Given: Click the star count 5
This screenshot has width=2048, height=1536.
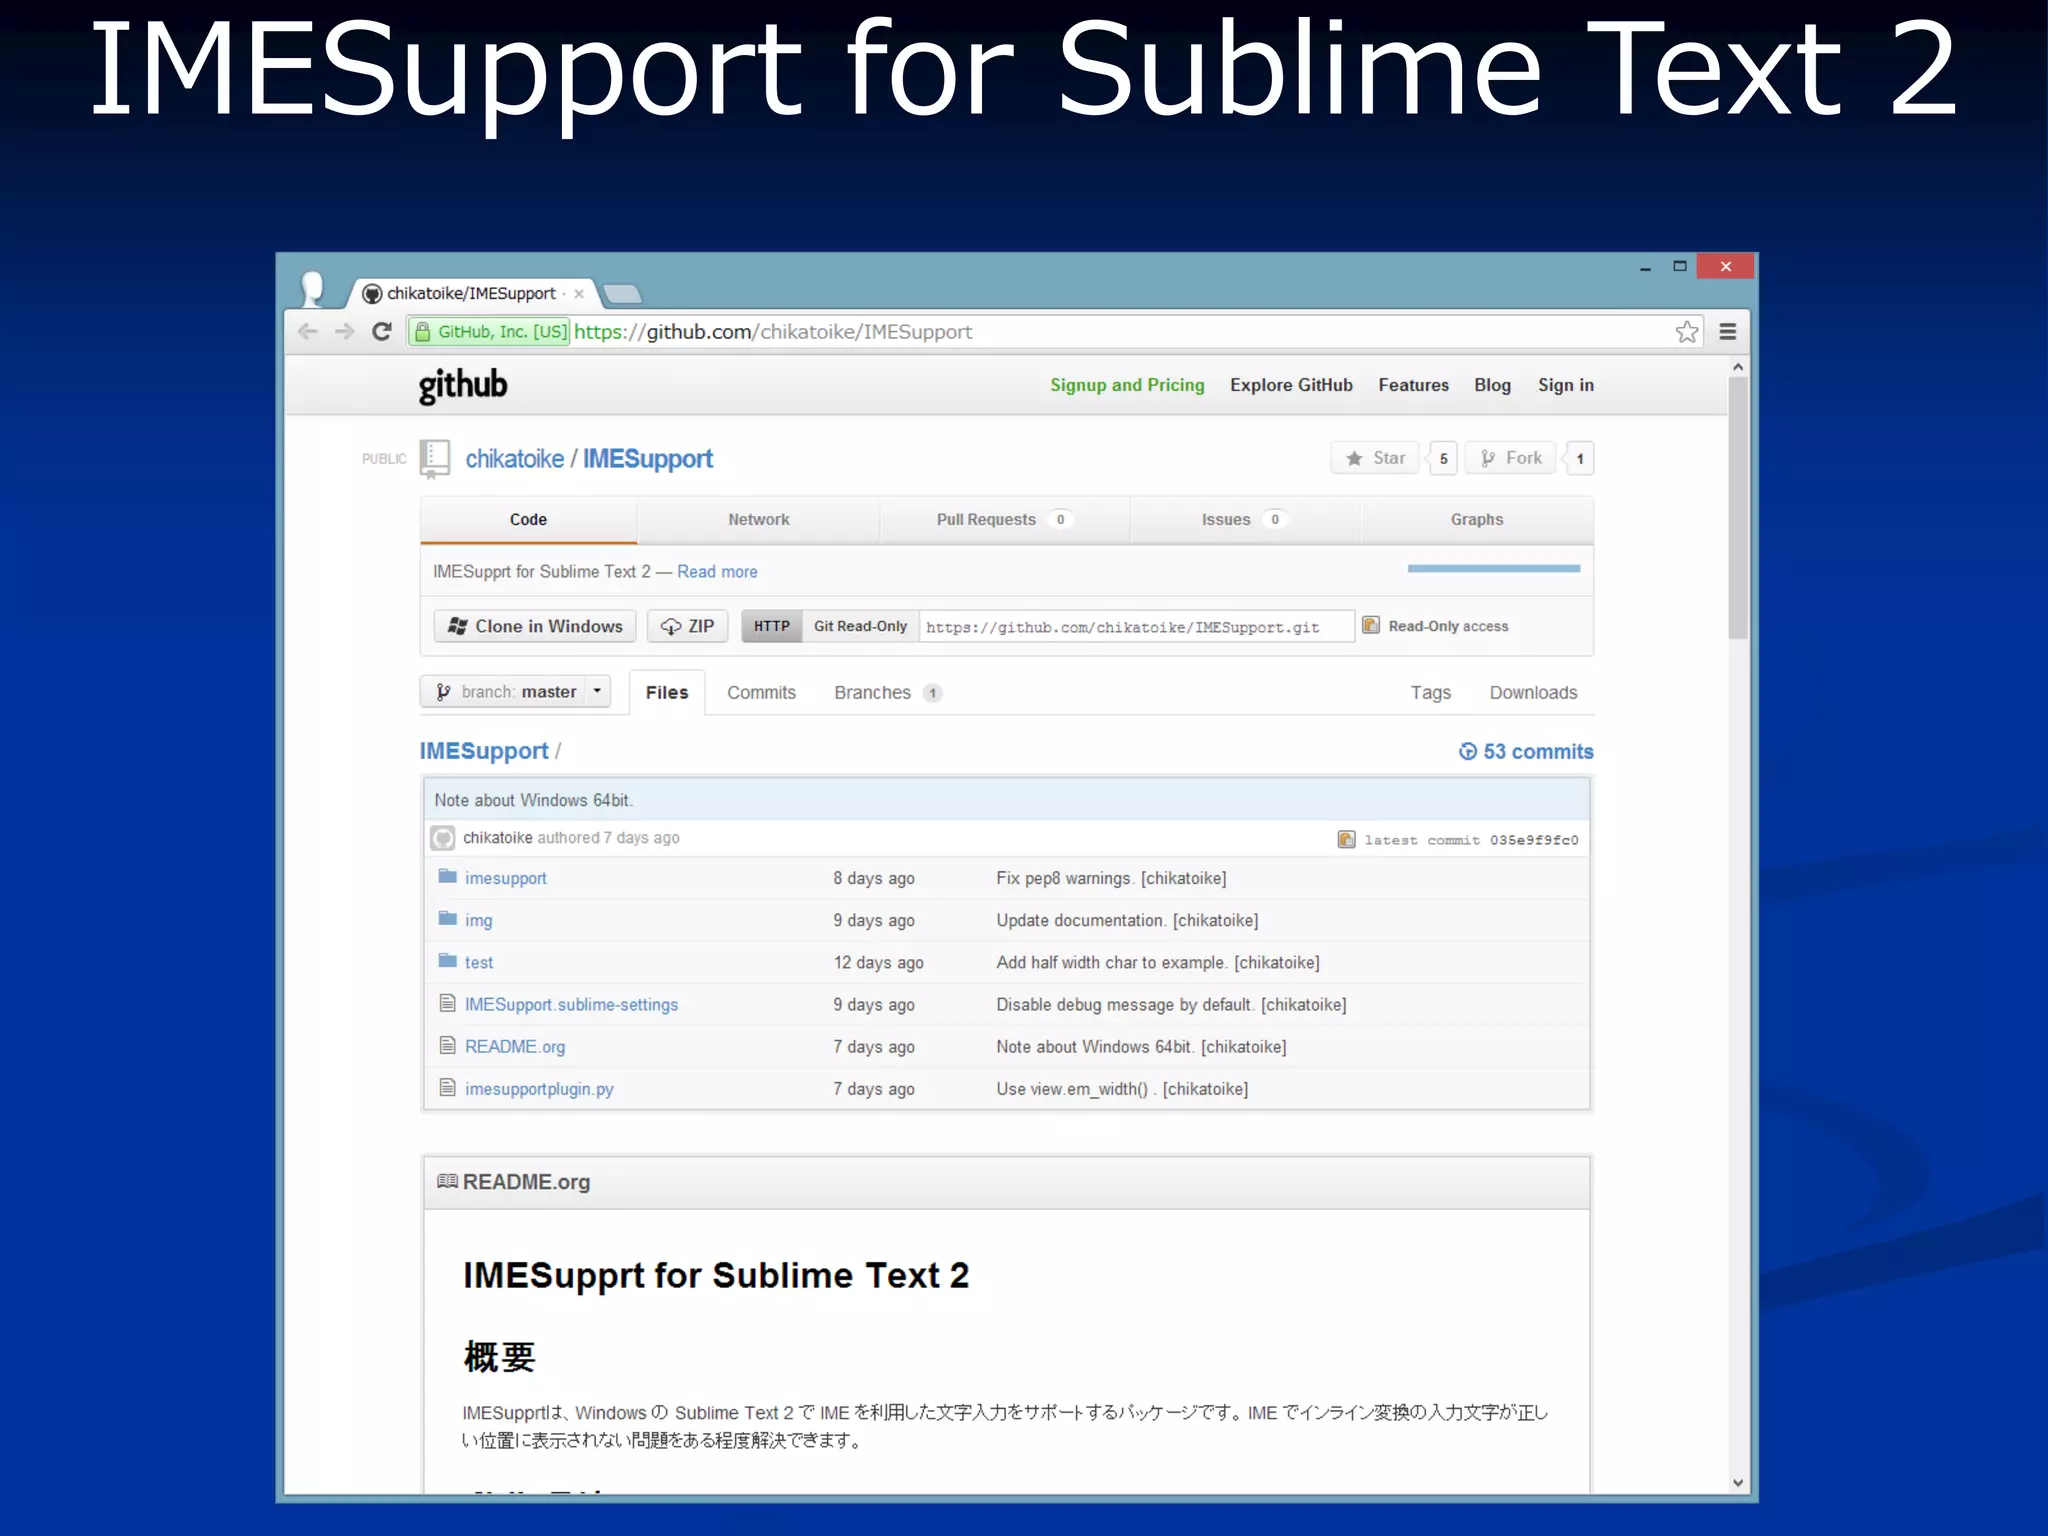Looking at the screenshot, I should pyautogui.click(x=1443, y=459).
